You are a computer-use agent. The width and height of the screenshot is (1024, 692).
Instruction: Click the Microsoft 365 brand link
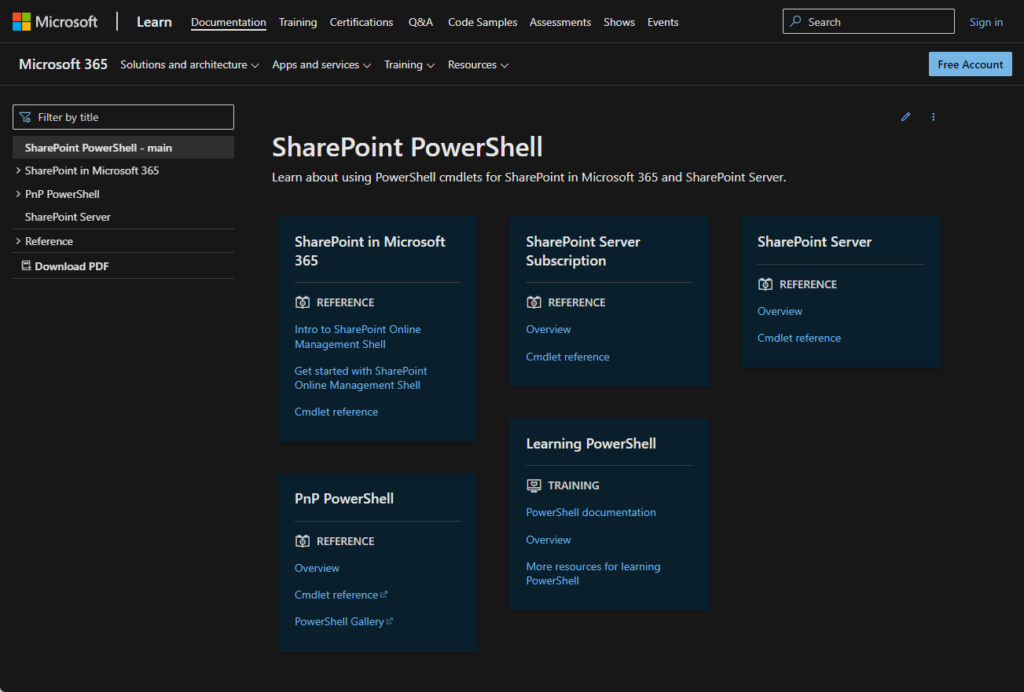pyautogui.click(x=63, y=64)
